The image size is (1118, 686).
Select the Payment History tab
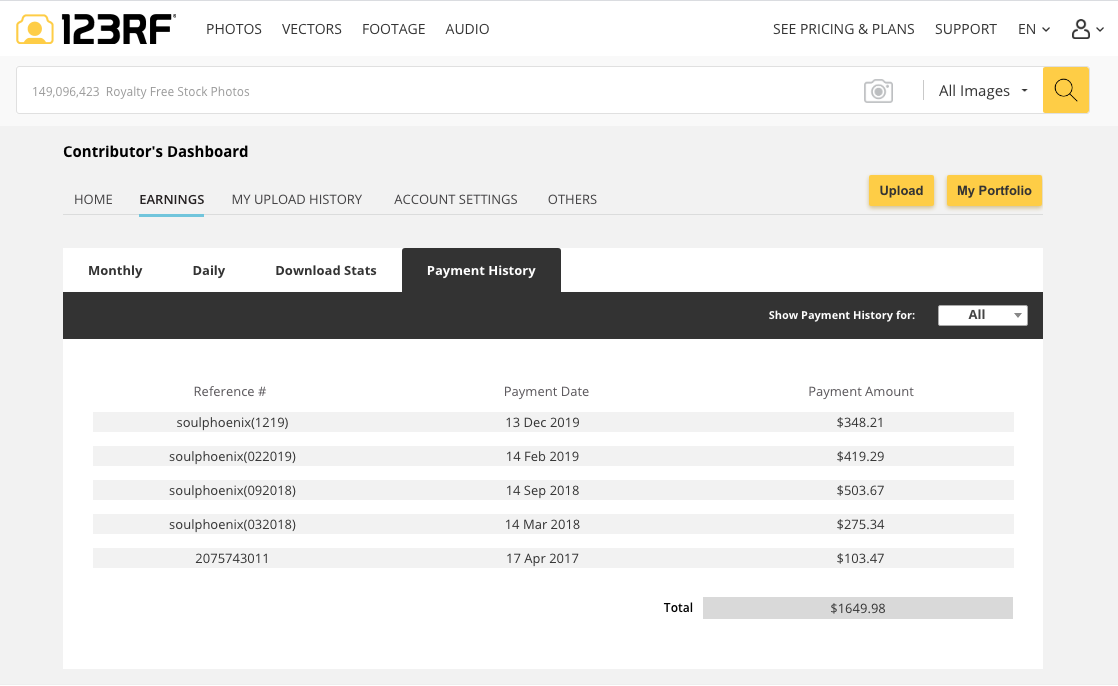click(x=481, y=270)
